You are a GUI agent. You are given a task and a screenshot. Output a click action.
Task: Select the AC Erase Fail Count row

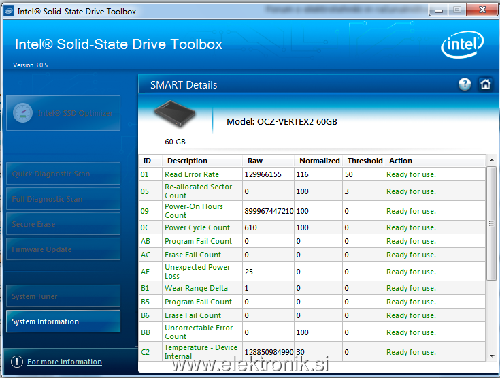click(312, 255)
